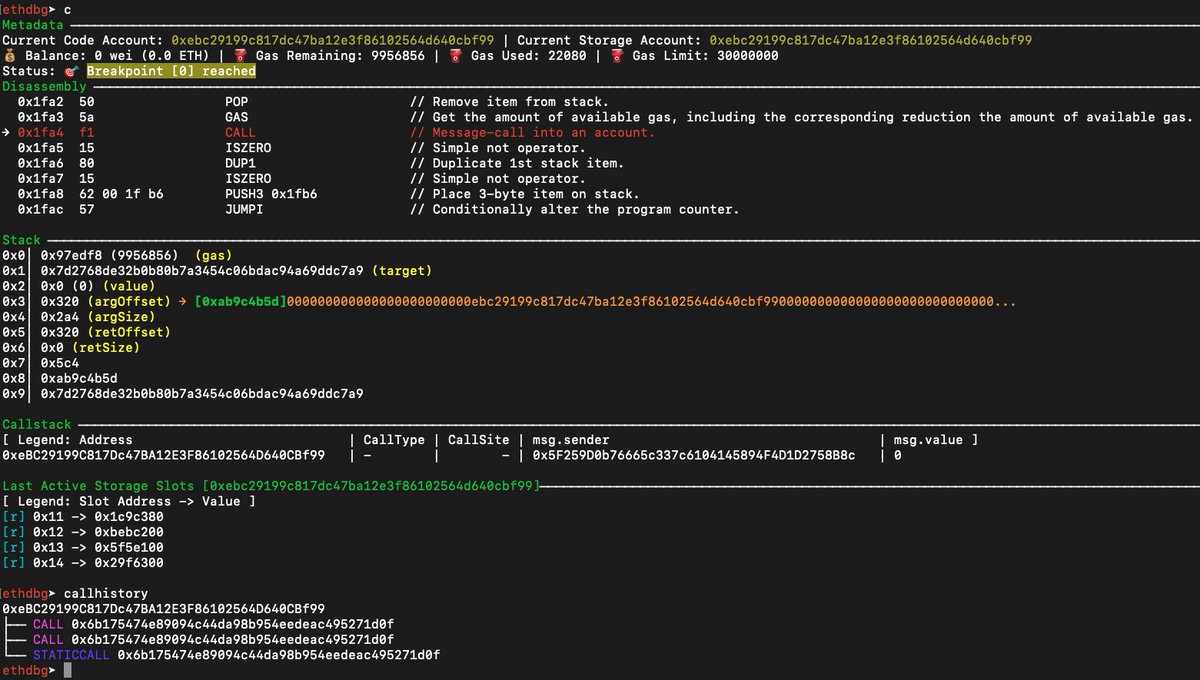Click the '0x0 (retSize)' stack entry

(x=91, y=348)
